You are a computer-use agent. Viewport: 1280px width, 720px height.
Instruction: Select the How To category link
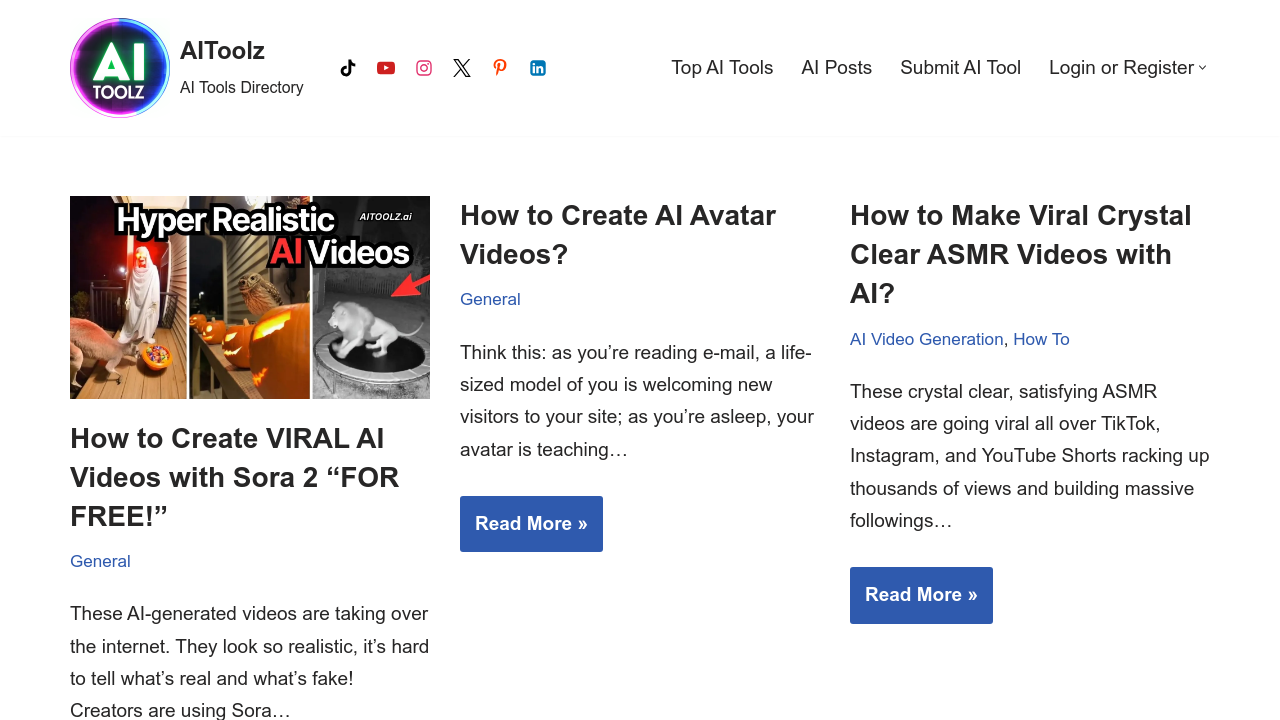pos(1041,339)
